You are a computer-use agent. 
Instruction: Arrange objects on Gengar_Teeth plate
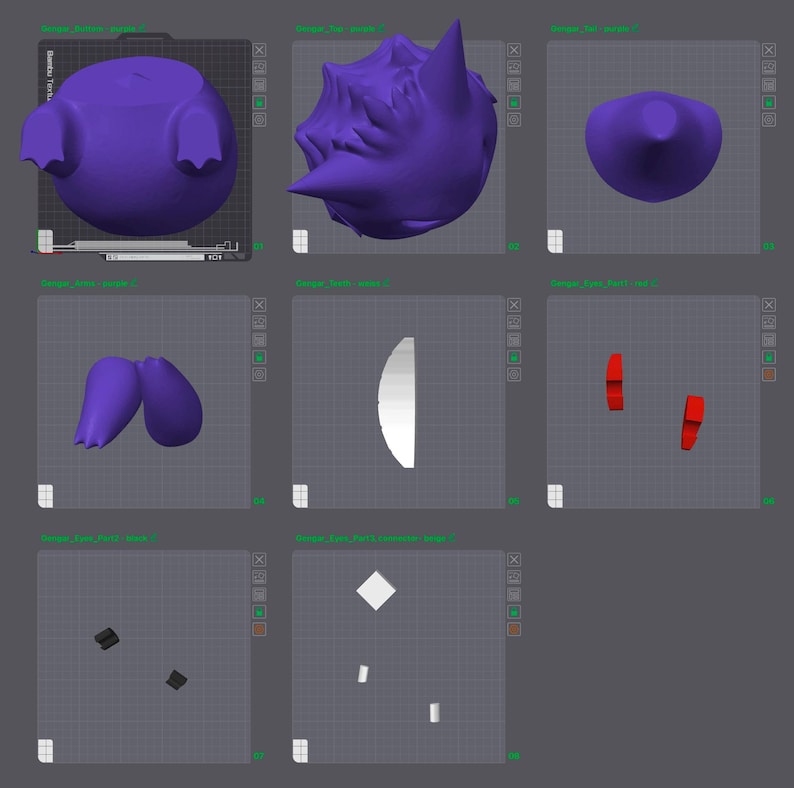(x=514, y=339)
